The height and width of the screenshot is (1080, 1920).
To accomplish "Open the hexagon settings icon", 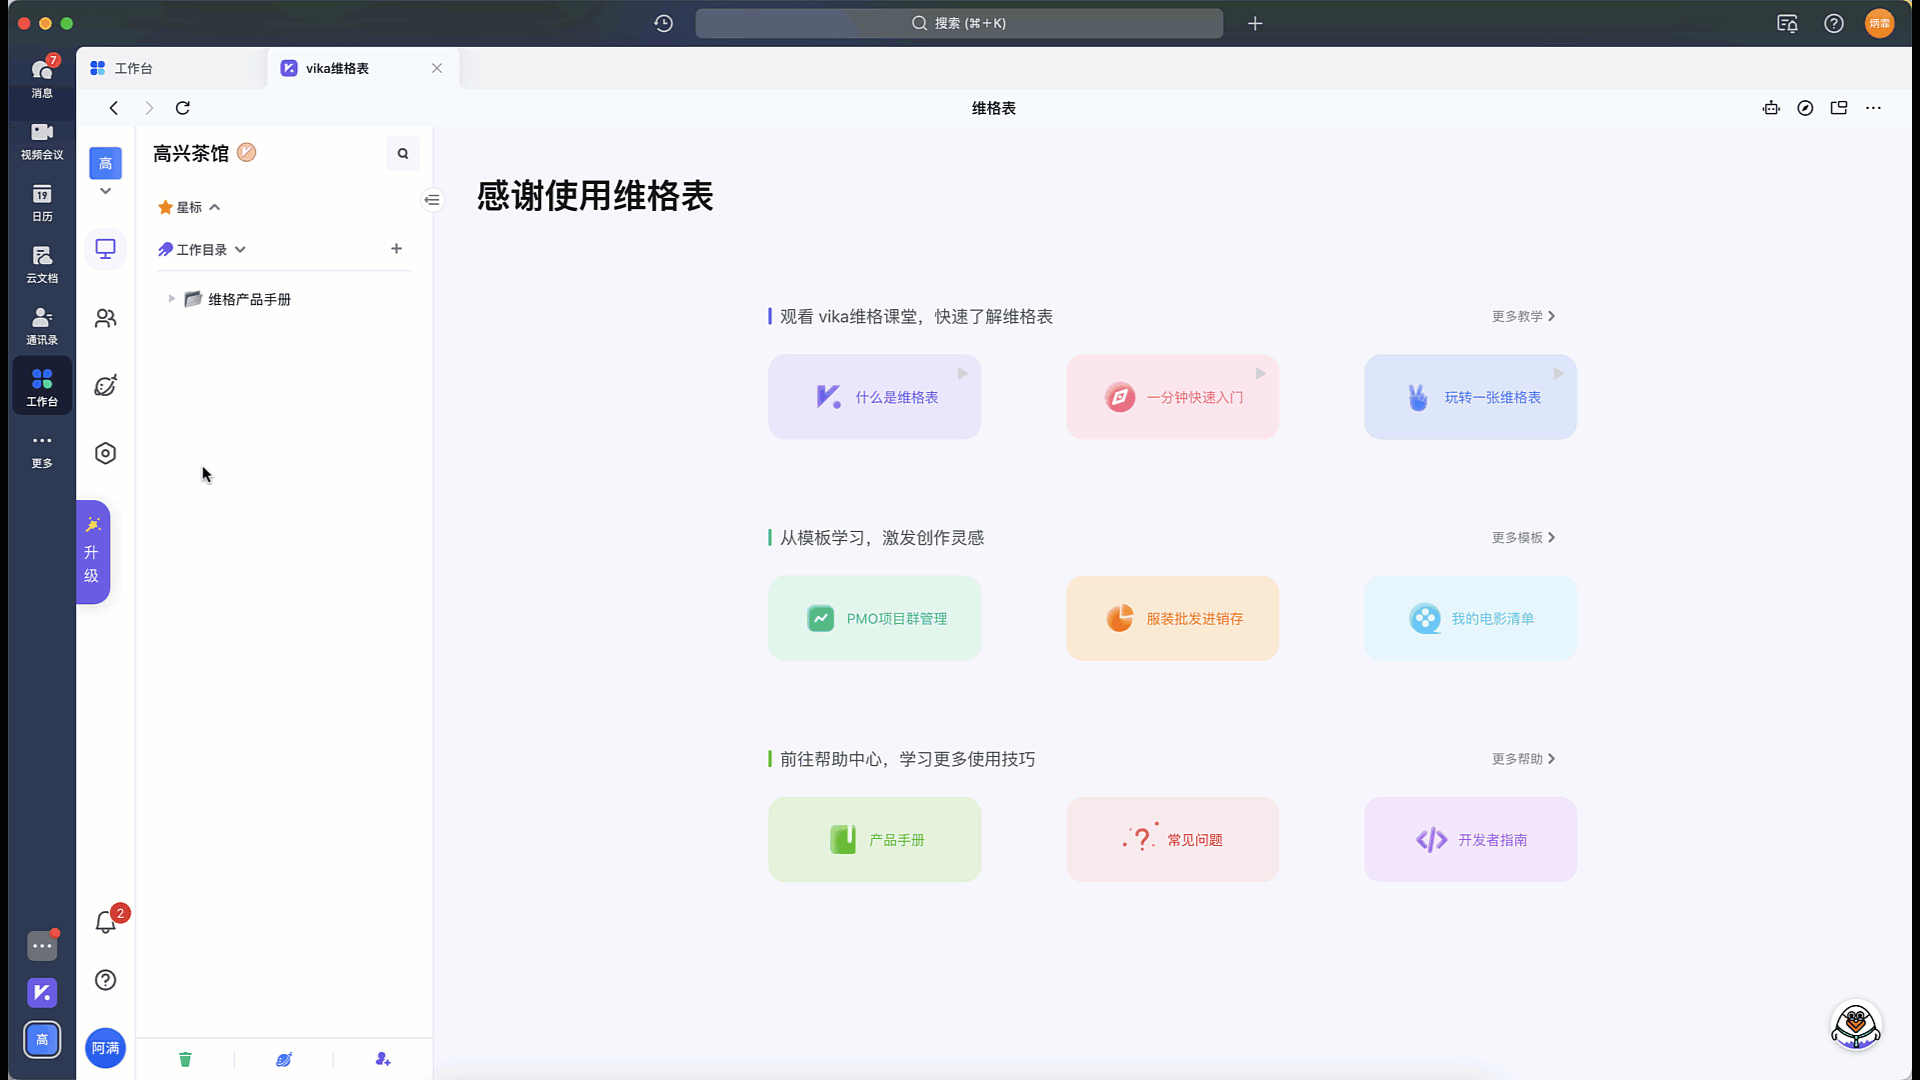I will click(105, 453).
